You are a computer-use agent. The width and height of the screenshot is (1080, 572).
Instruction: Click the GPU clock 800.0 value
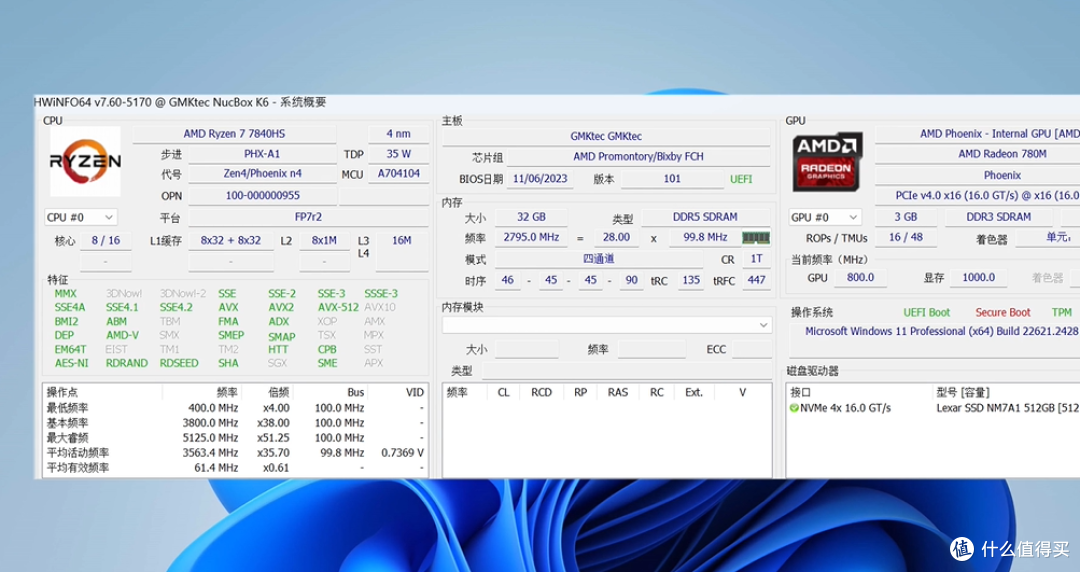860,278
